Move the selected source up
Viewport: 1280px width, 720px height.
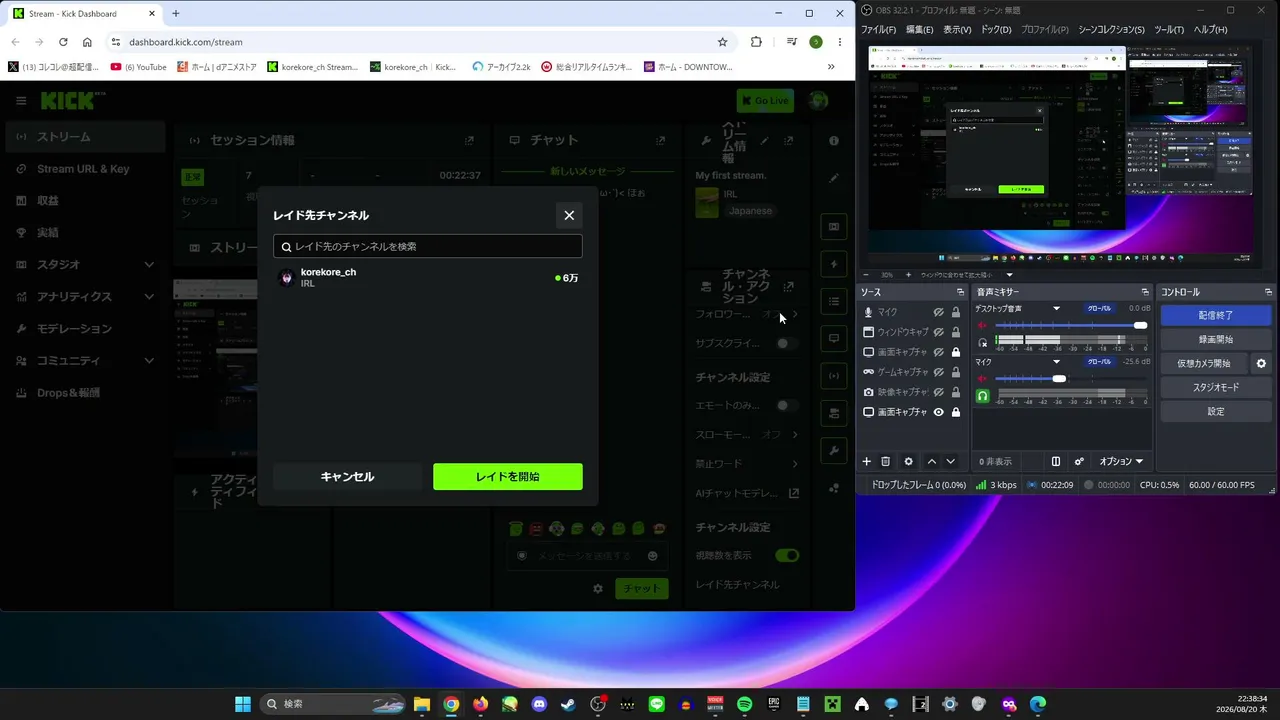932,462
